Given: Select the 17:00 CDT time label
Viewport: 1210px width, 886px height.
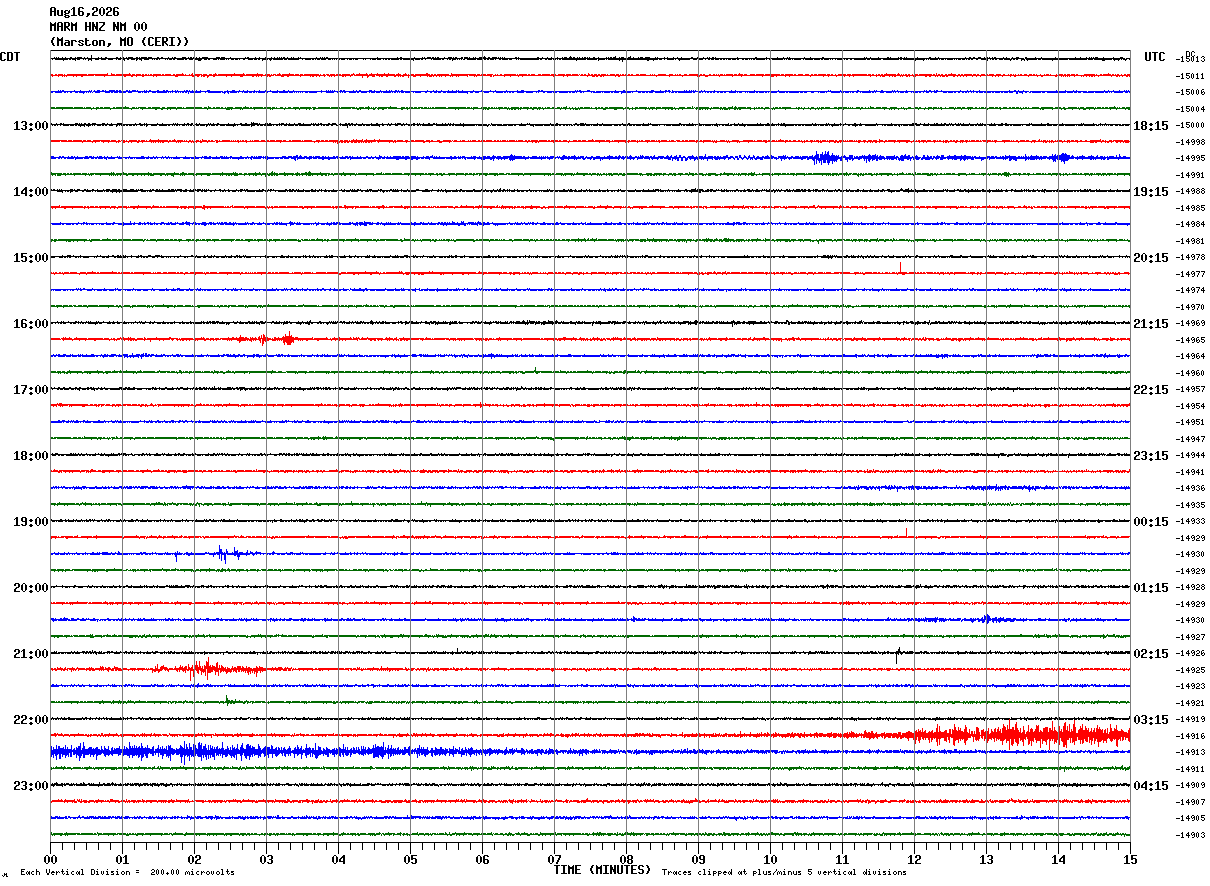Looking at the screenshot, I should click(30, 390).
